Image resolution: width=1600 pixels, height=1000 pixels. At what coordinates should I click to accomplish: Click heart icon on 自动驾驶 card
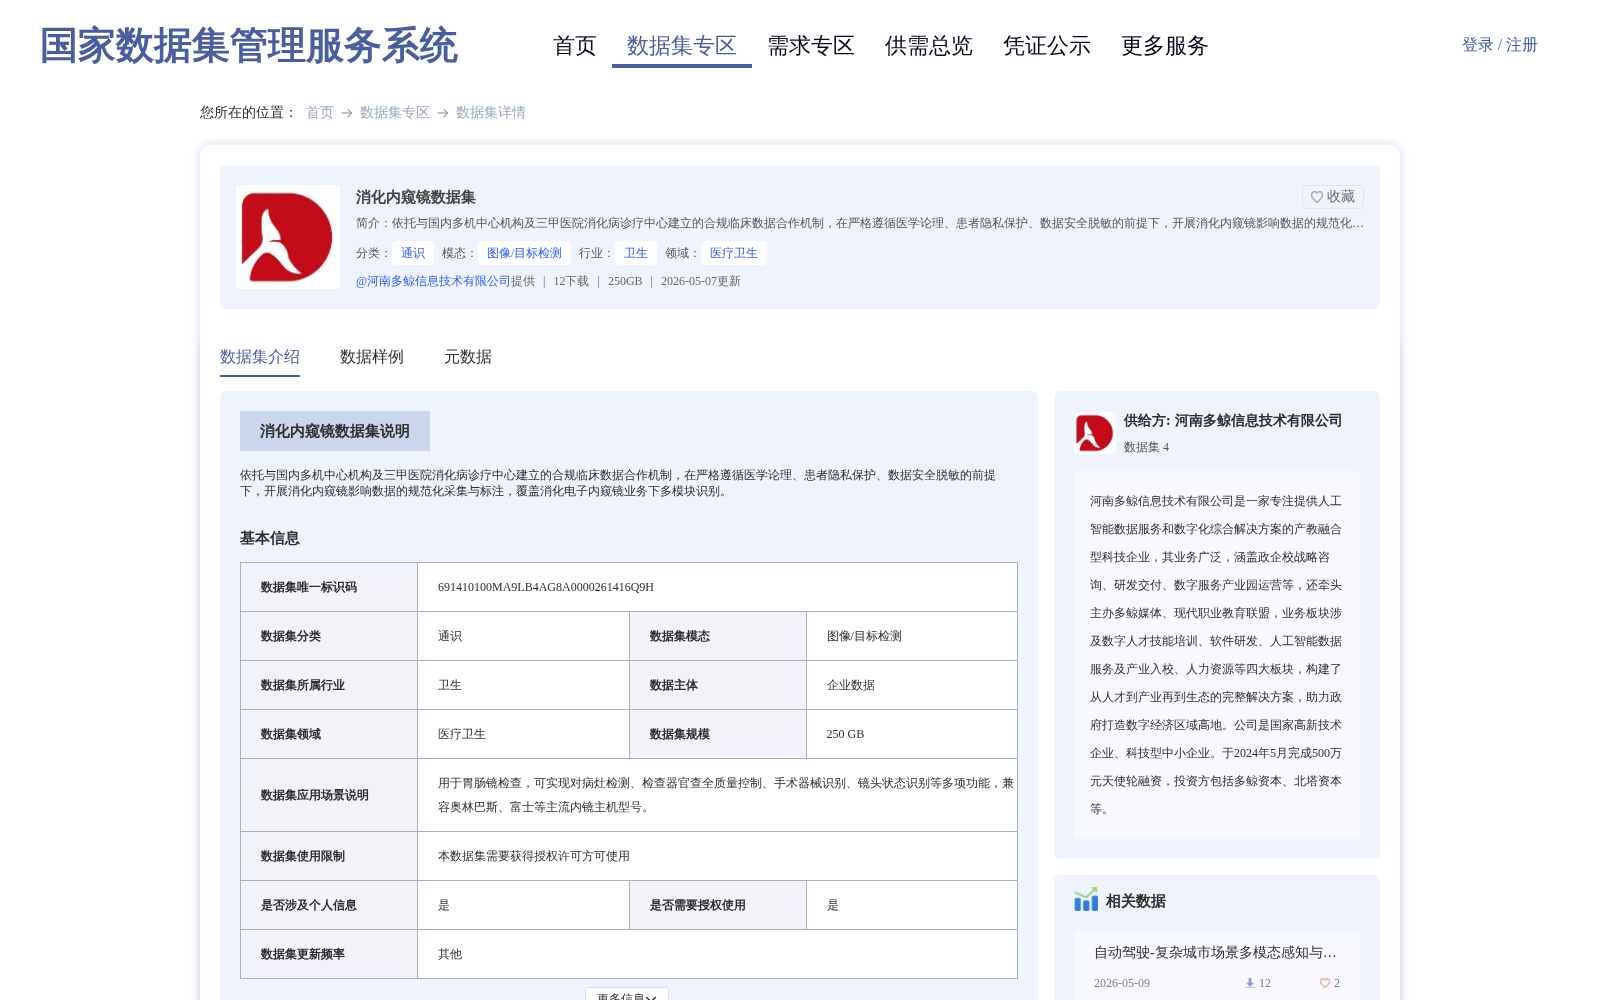click(1324, 983)
